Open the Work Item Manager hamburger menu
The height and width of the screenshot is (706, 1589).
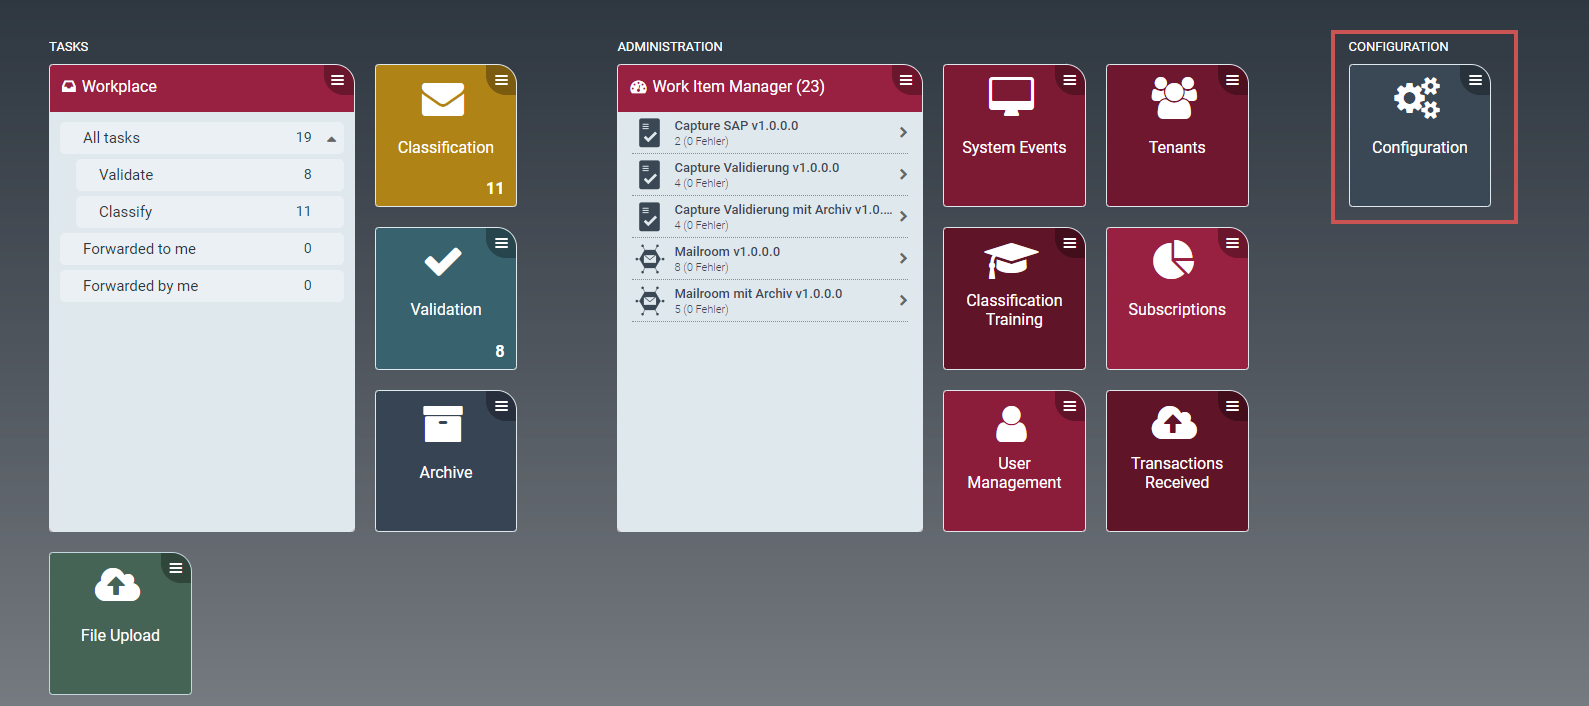(906, 80)
